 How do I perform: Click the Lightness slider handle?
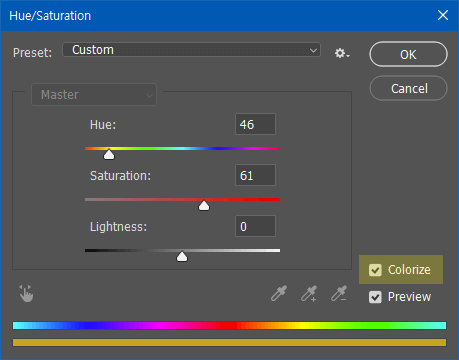click(182, 256)
